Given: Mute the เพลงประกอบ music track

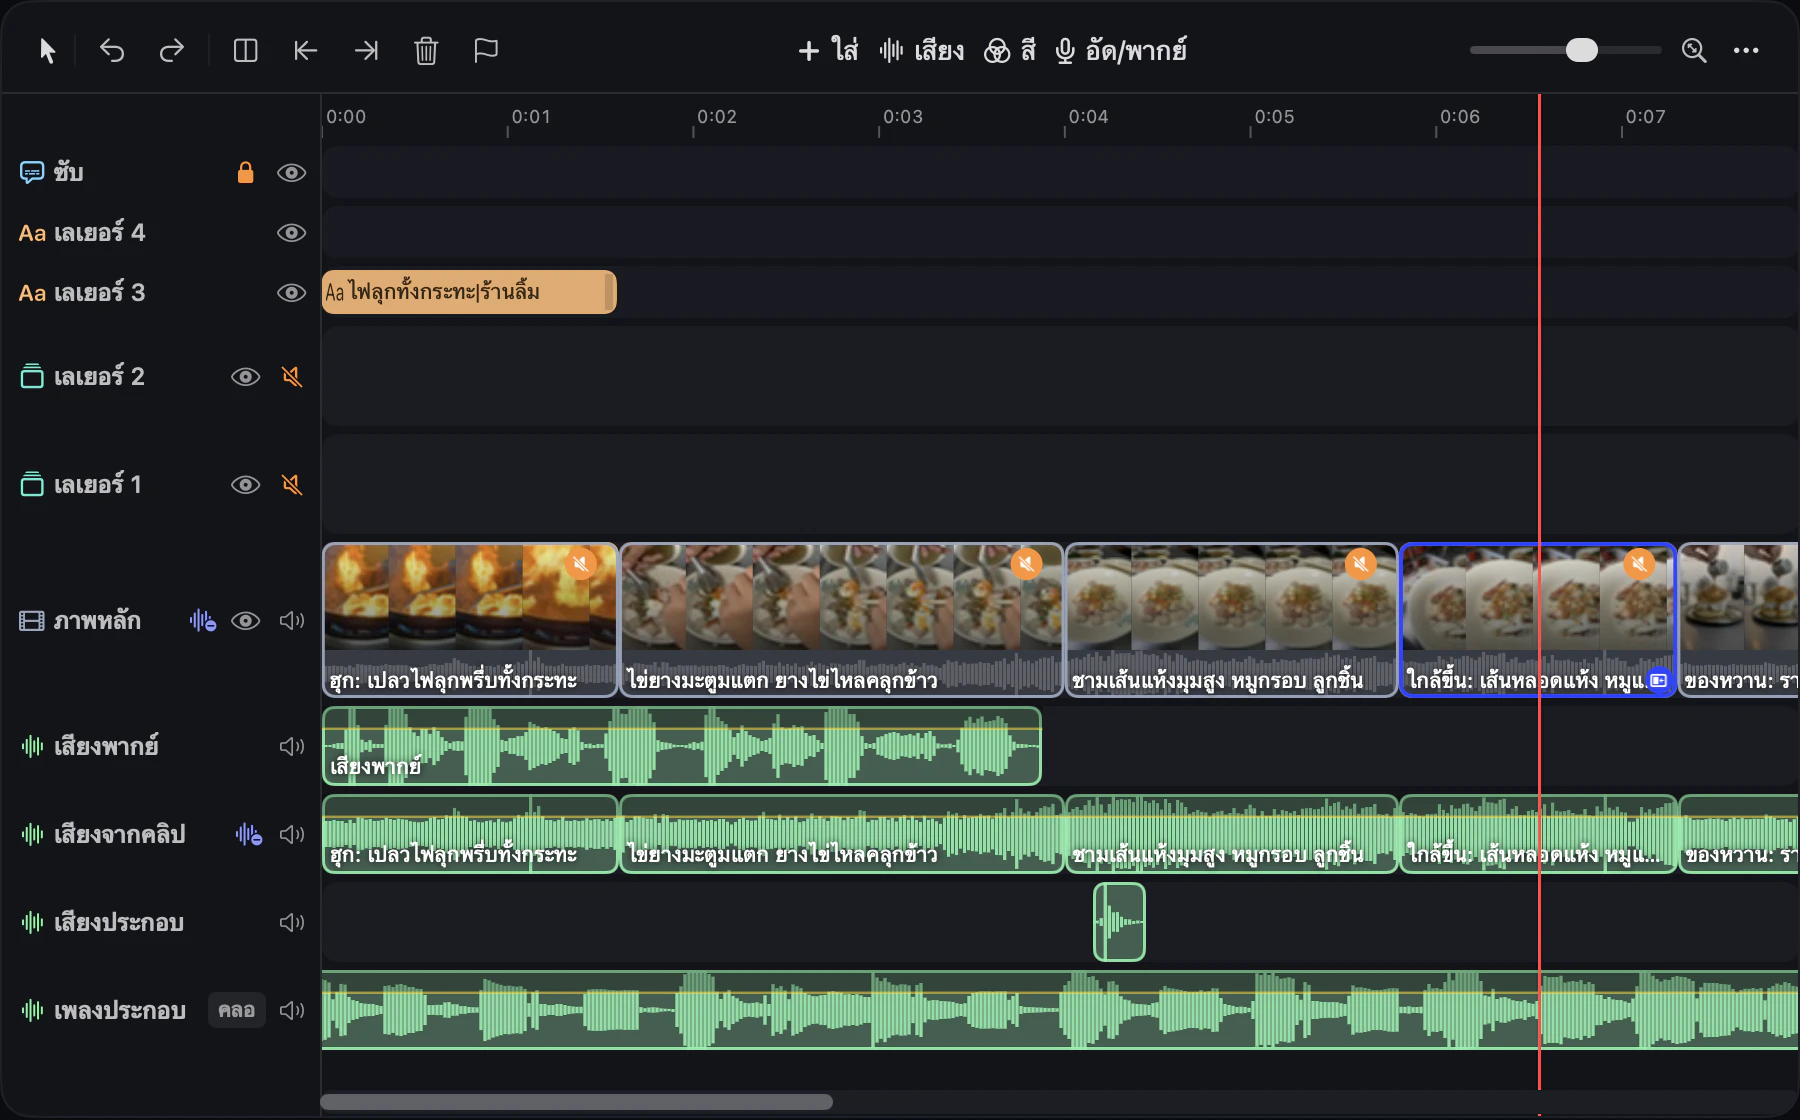Looking at the screenshot, I should tap(291, 1010).
